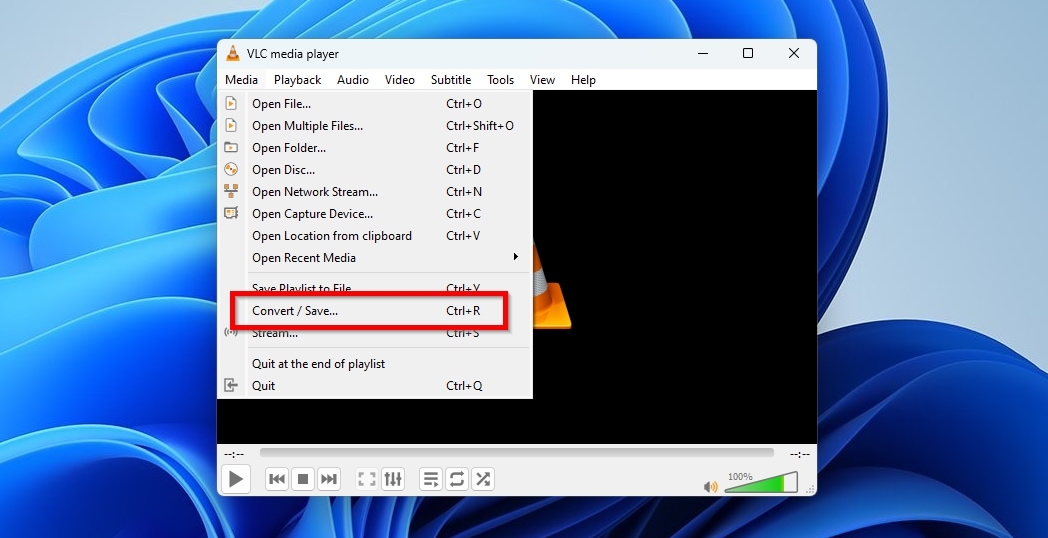
Task: Toggle loop repeat mode
Action: pyautogui.click(x=457, y=479)
